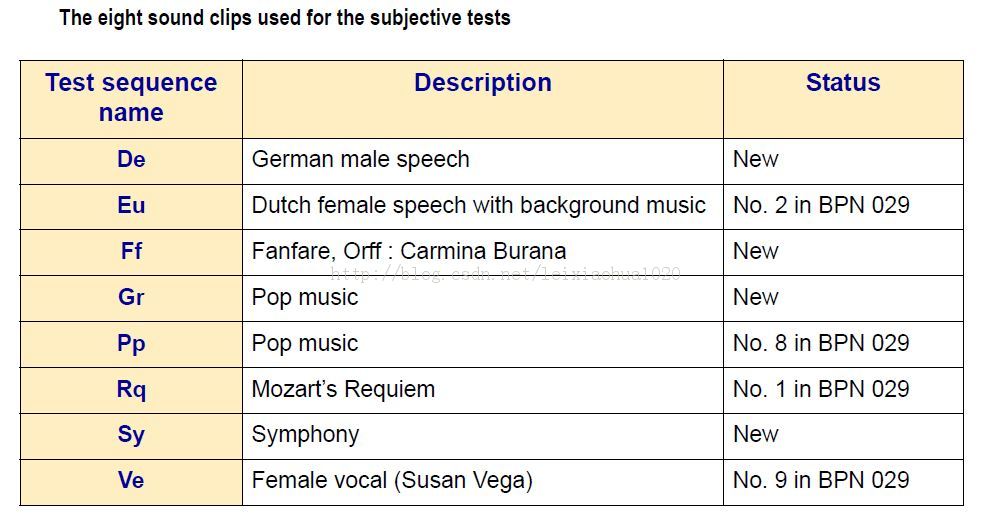The height and width of the screenshot is (527, 995).
Task: Click the 'Test sequence name' column header
Action: pos(131,98)
